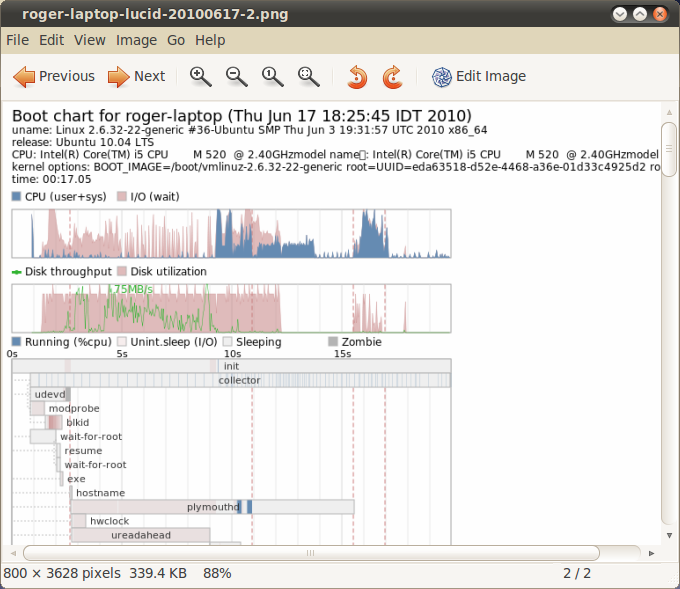This screenshot has width=680, height=589.
Task: Fit the image to the window
Action: tap(309, 76)
